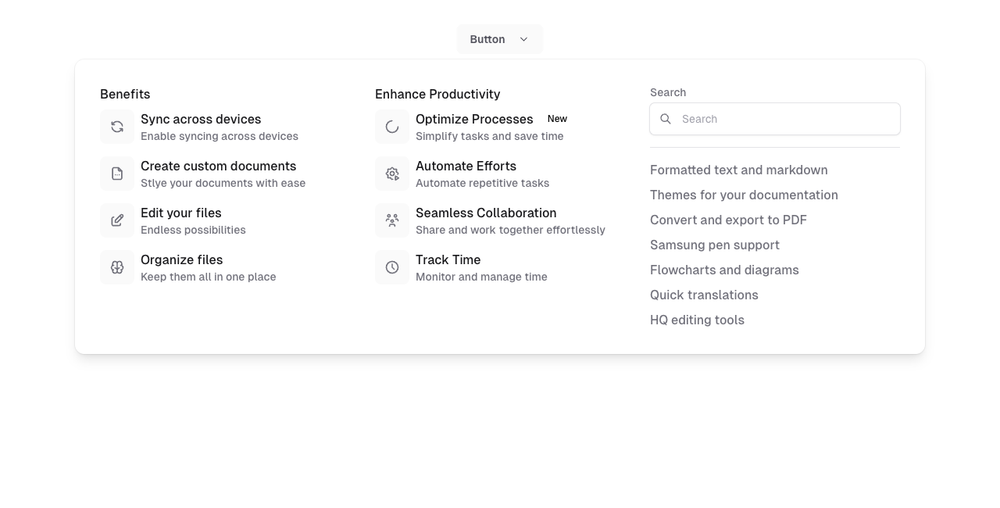
Task: Go to Convert and export to PDF
Action: [728, 220]
